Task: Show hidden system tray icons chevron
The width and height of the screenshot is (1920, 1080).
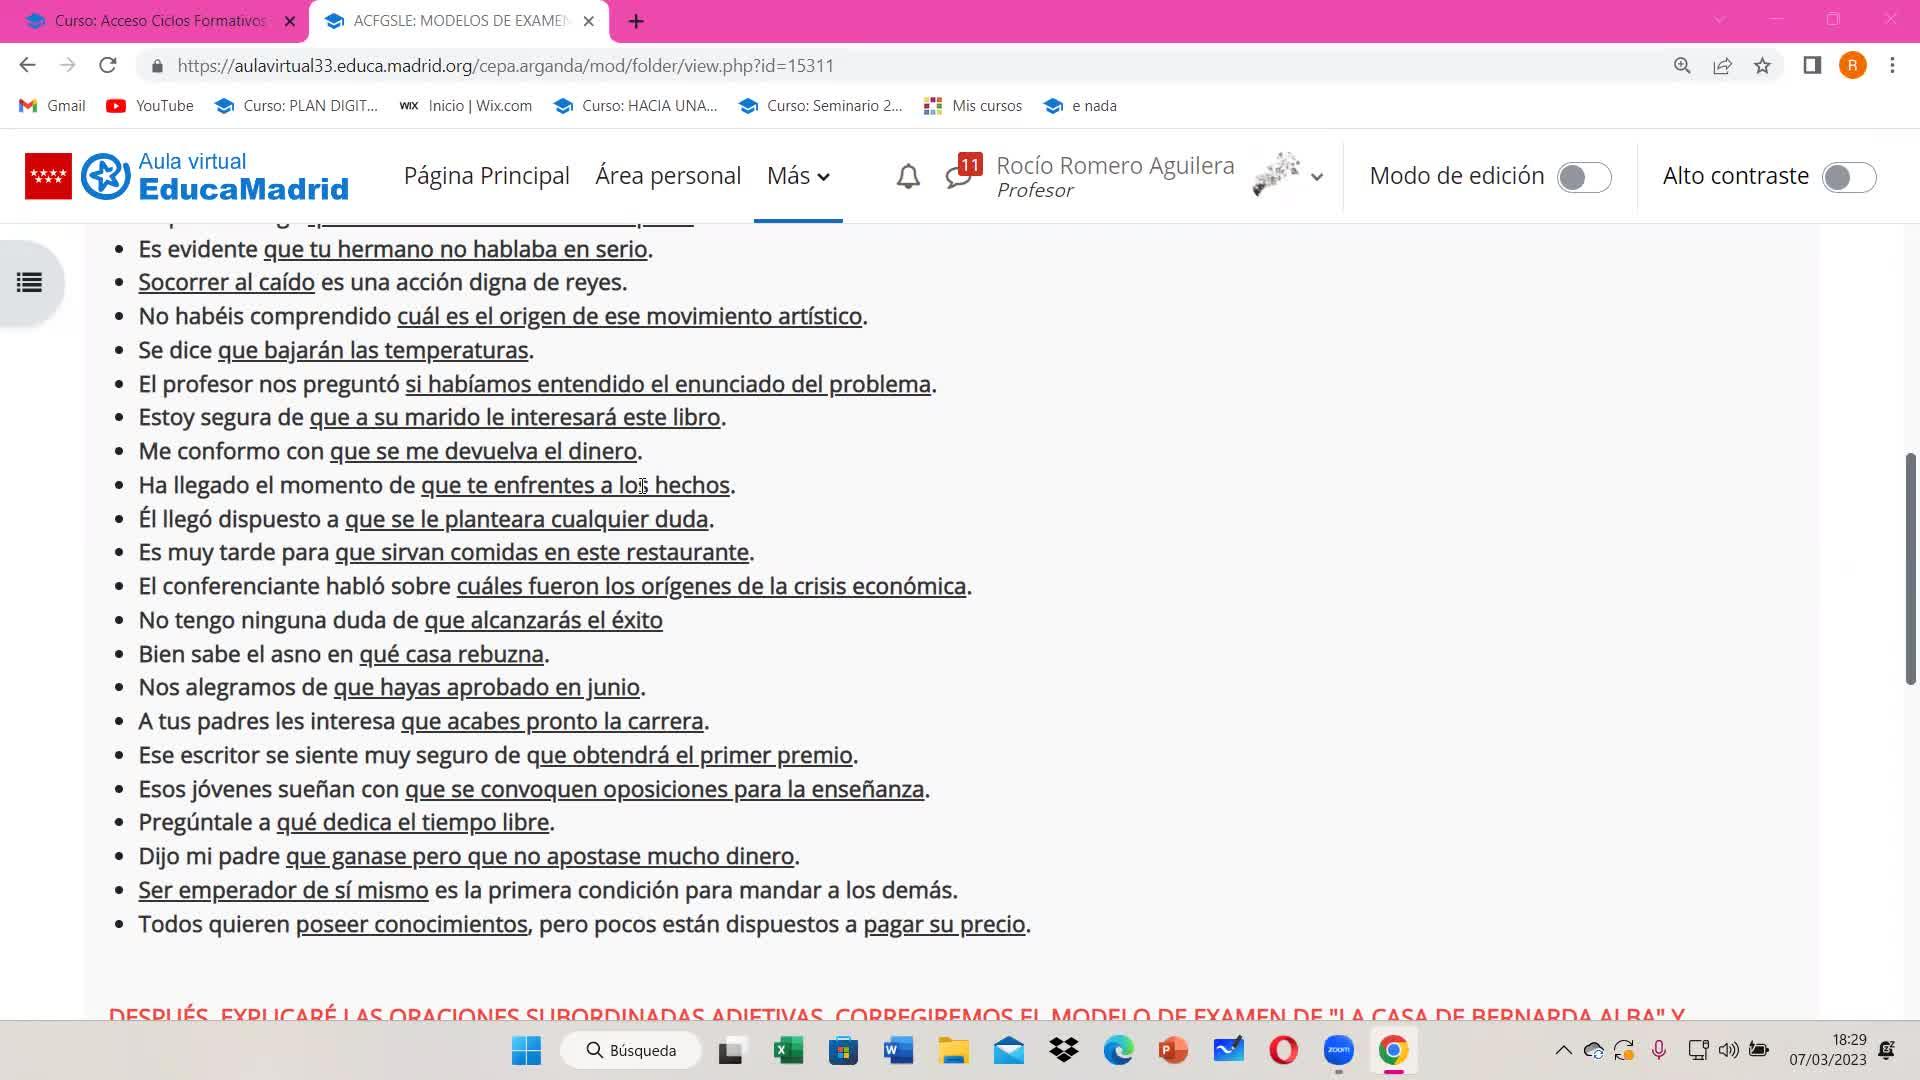Action: 1563,1050
